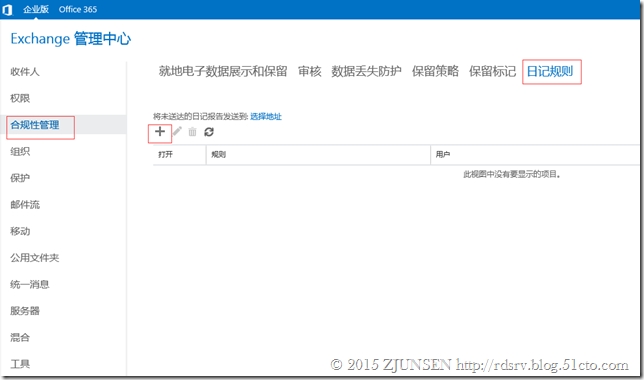Screen dimensions: 644x380
Task: Click the edit pencil icon
Action: 177,131
